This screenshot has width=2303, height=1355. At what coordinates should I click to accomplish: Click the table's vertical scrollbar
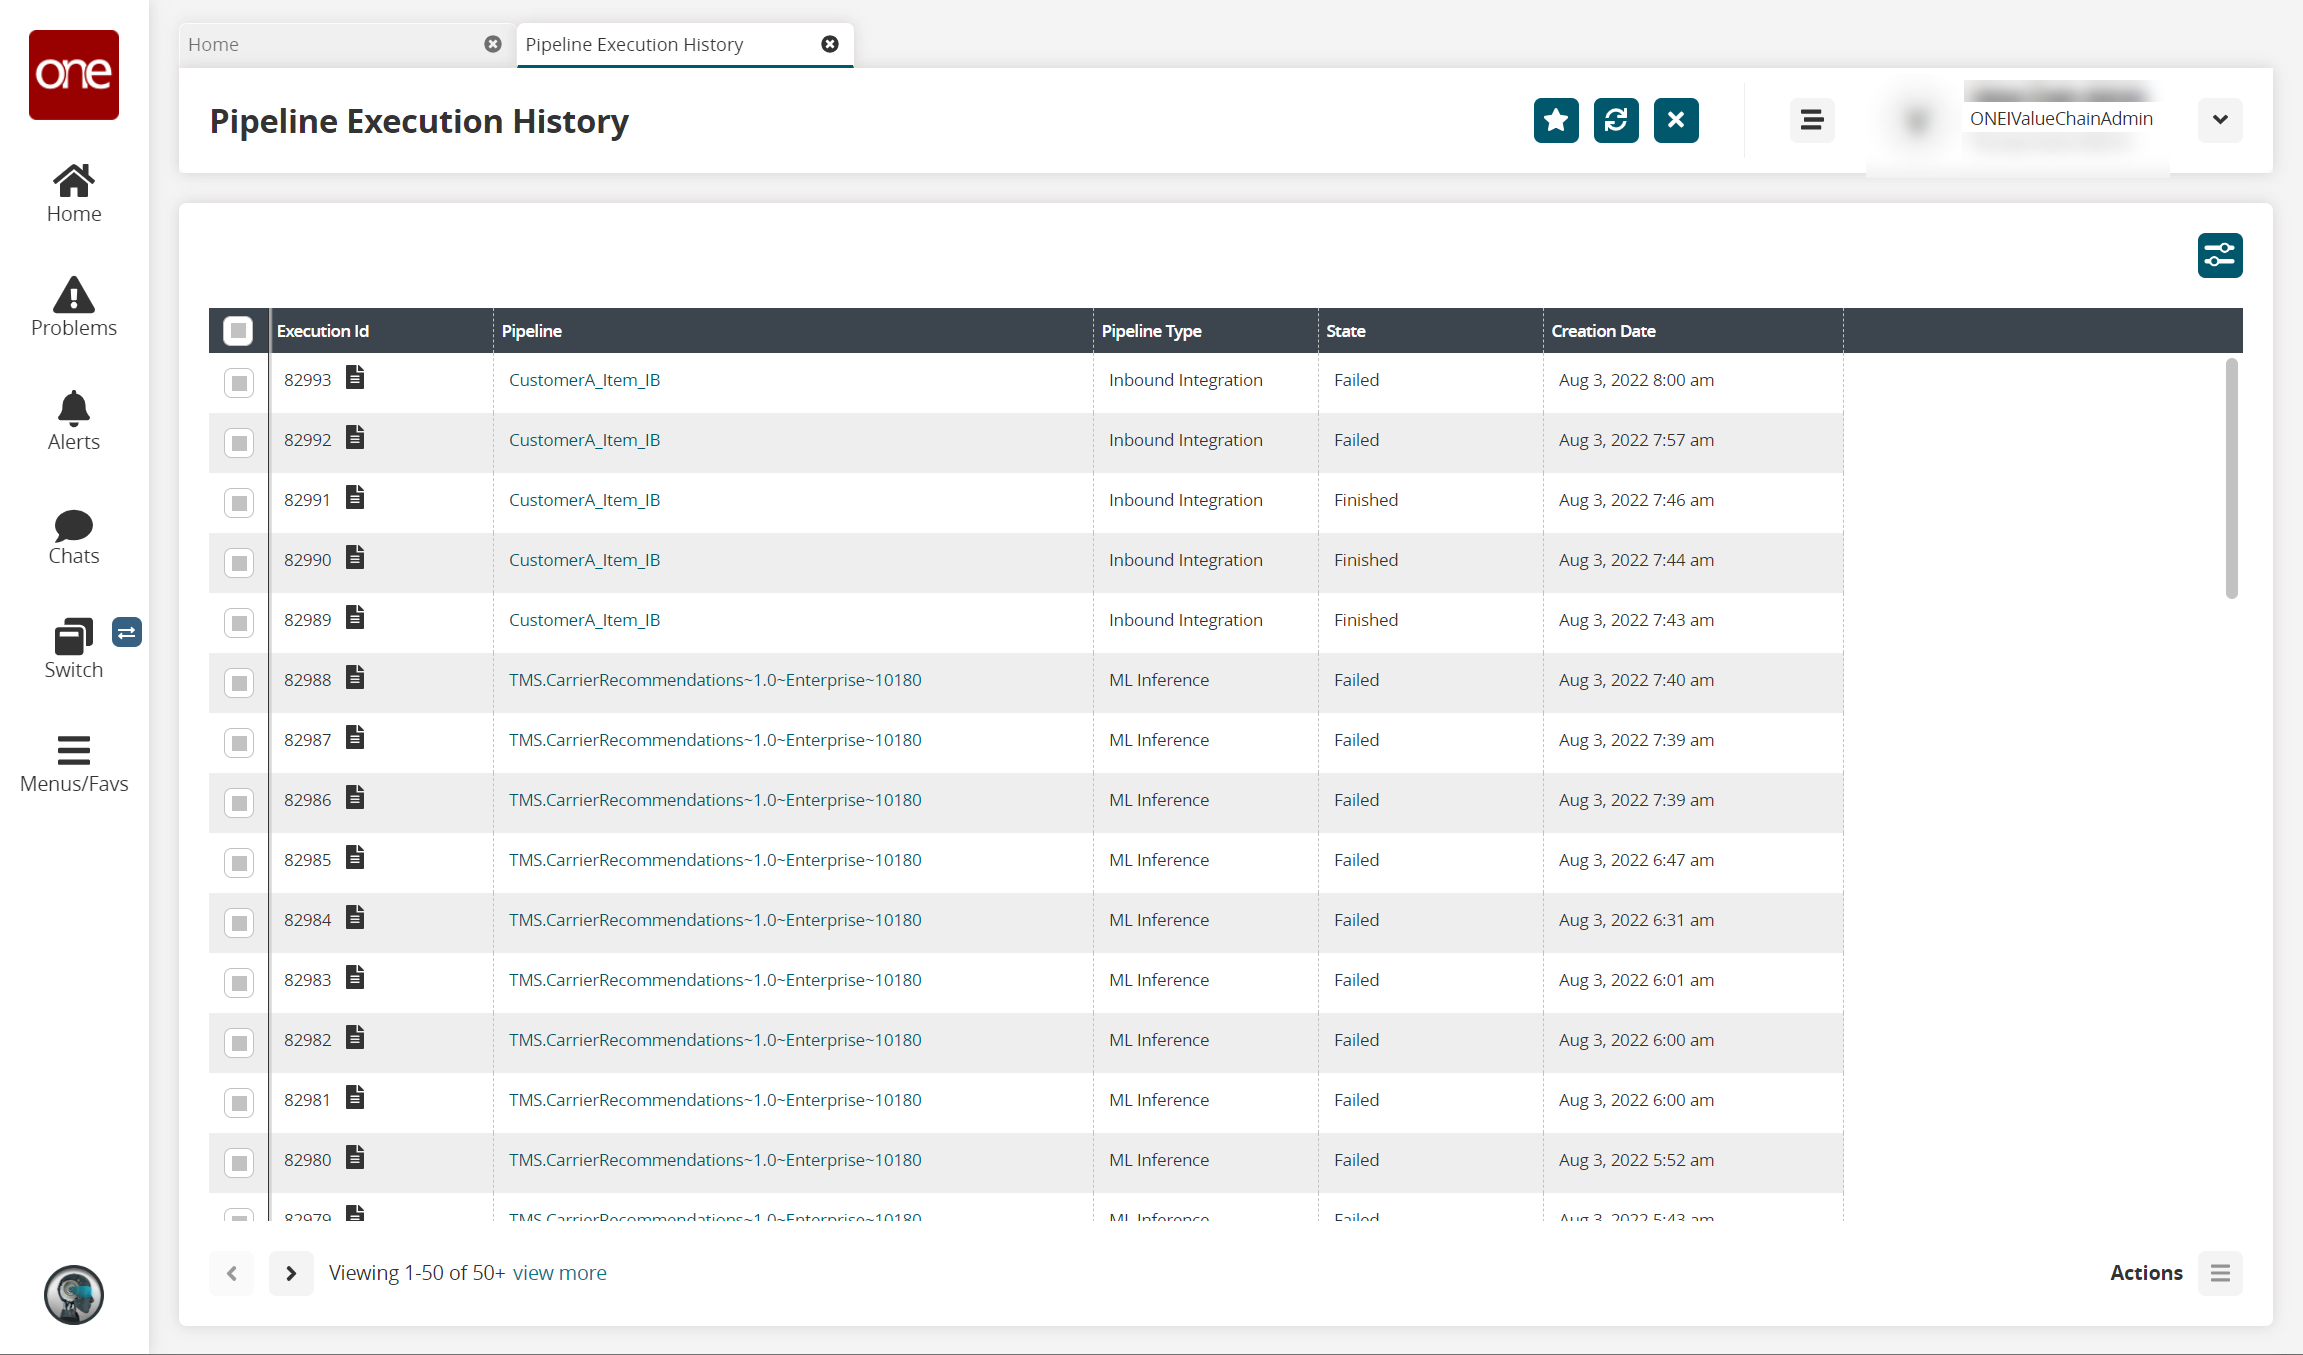point(2231,480)
